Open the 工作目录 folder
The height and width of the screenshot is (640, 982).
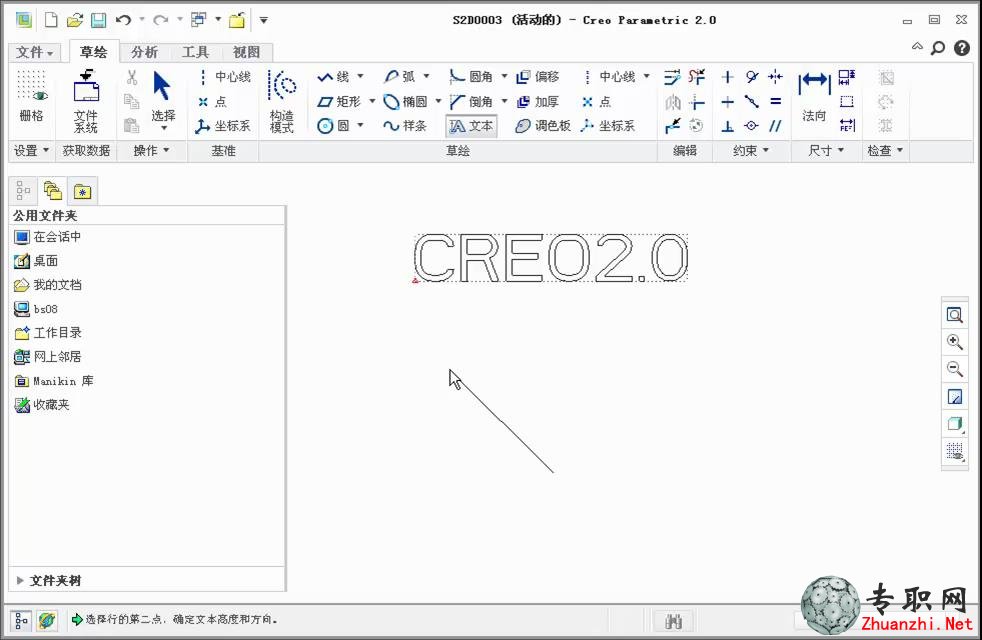tap(48, 333)
